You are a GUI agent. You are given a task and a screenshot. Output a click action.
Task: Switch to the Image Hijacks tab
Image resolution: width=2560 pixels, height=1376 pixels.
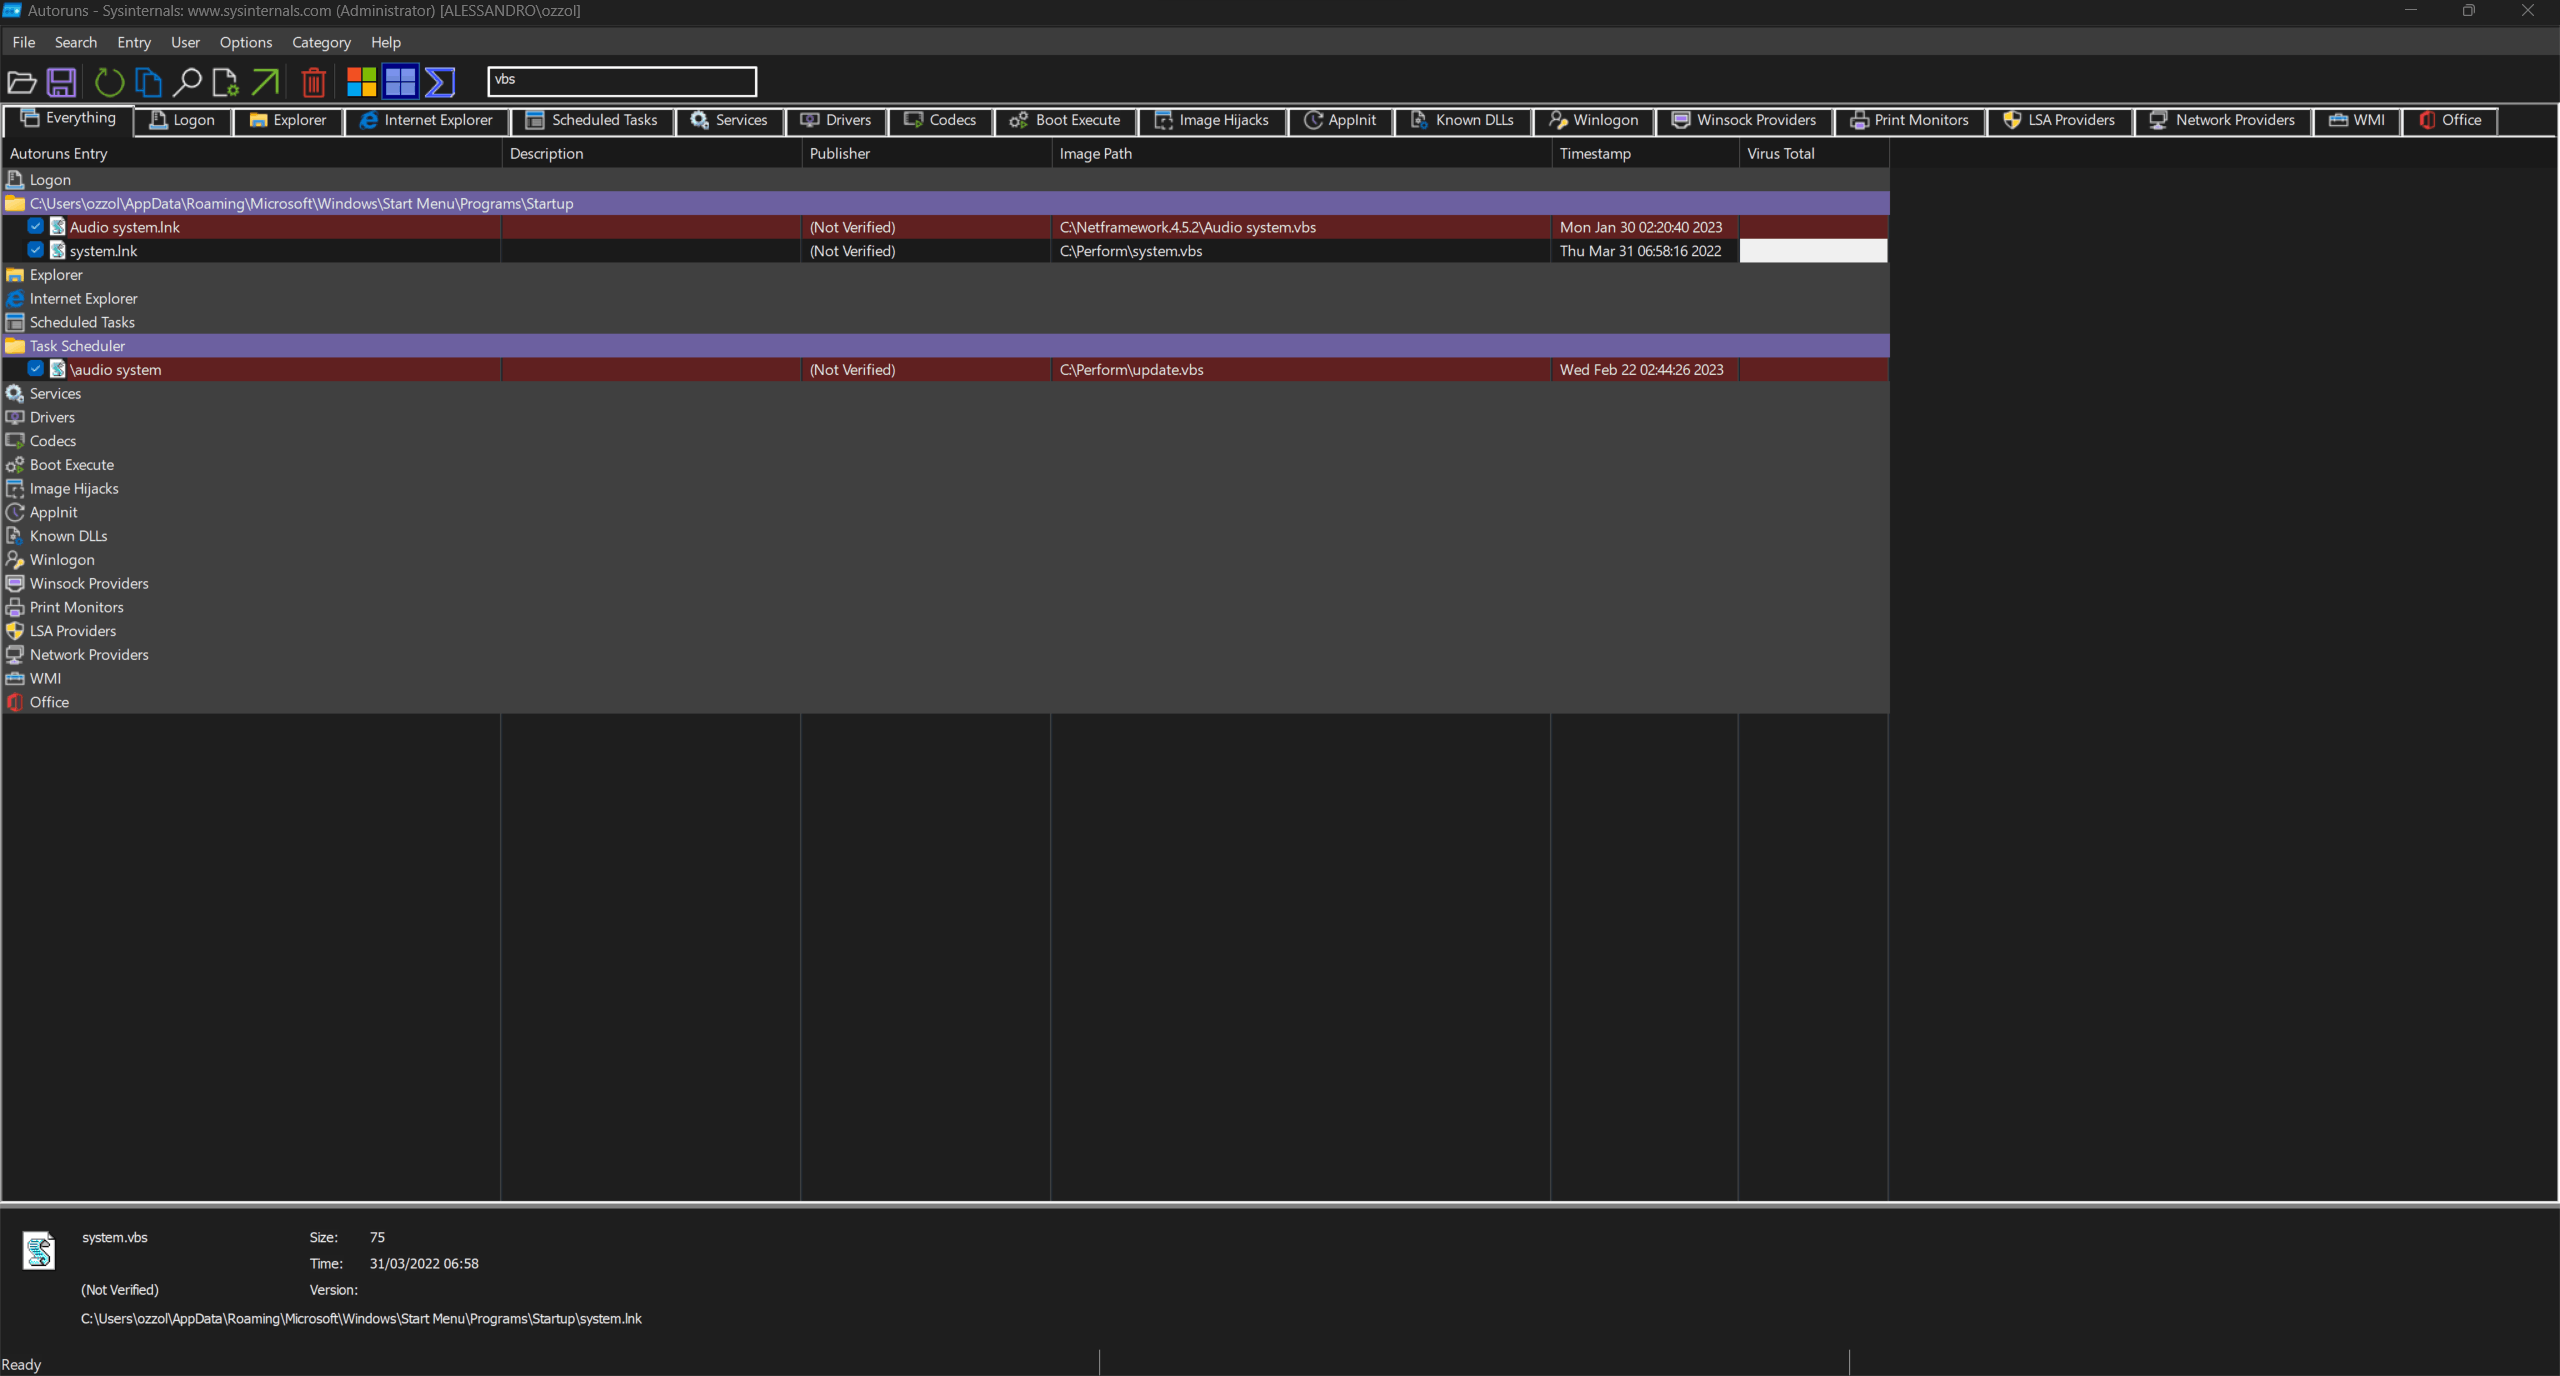pos(1212,120)
